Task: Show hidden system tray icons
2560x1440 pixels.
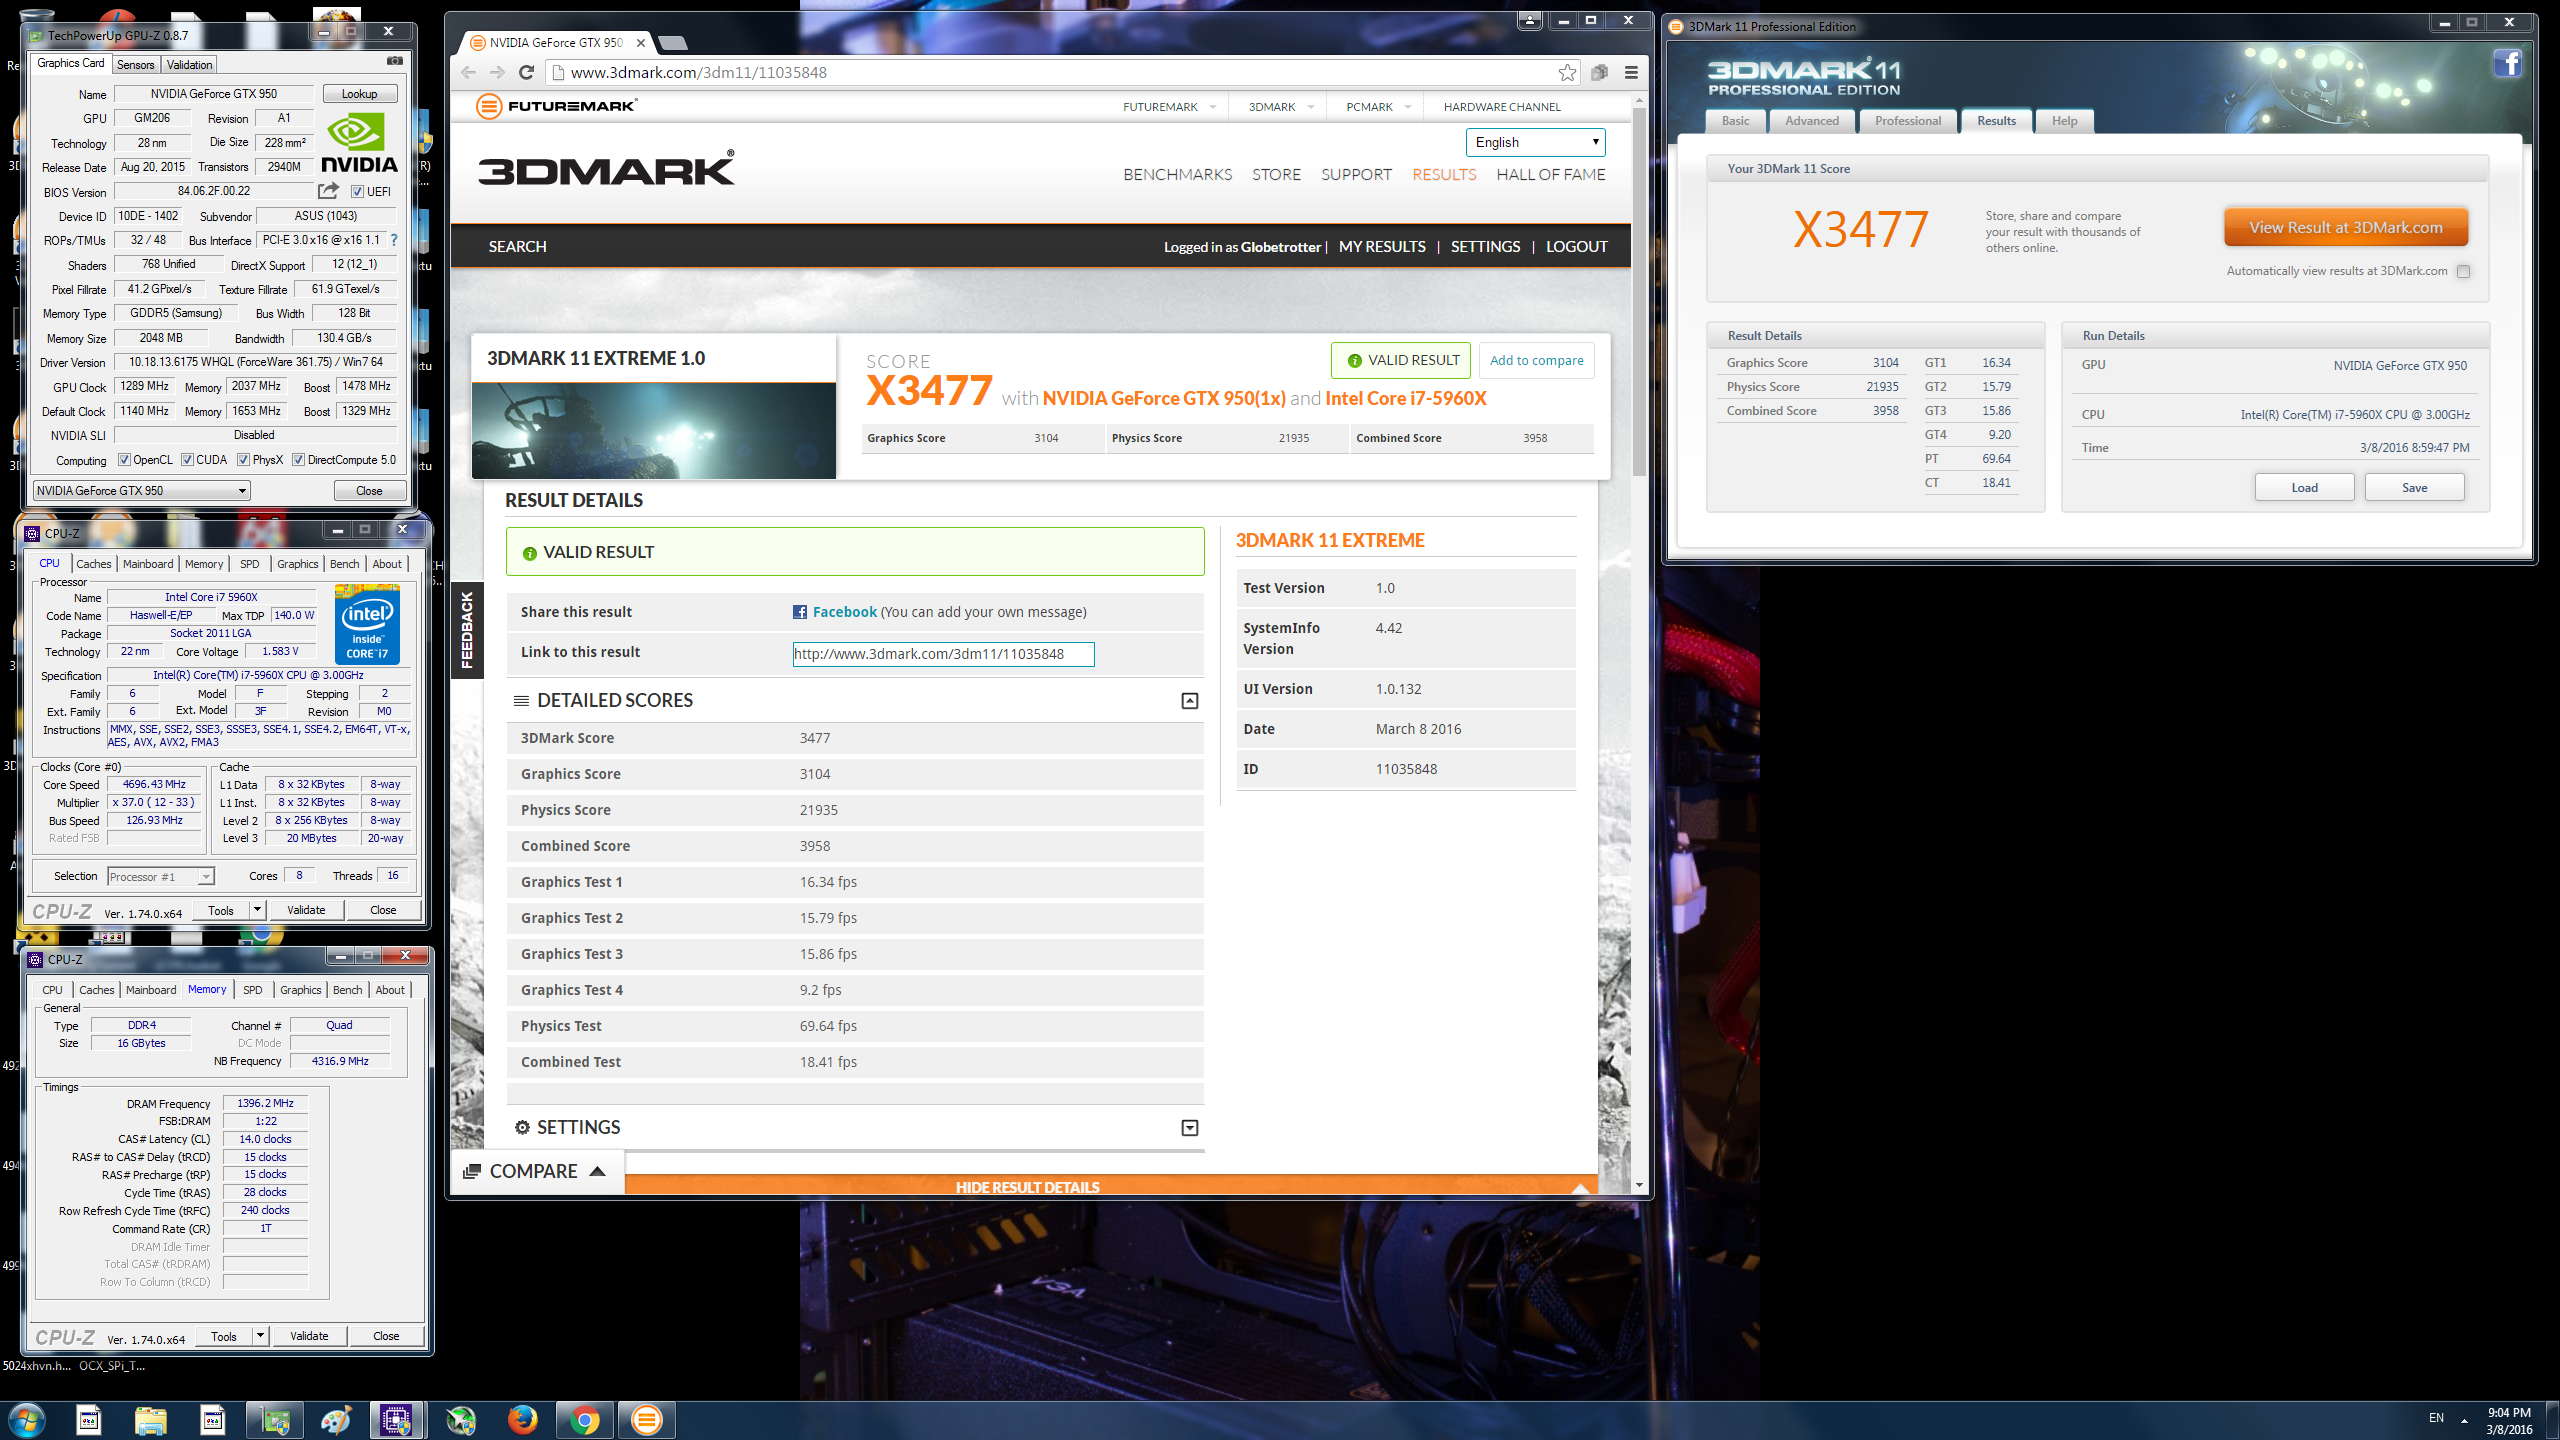Action: coord(2464,1419)
